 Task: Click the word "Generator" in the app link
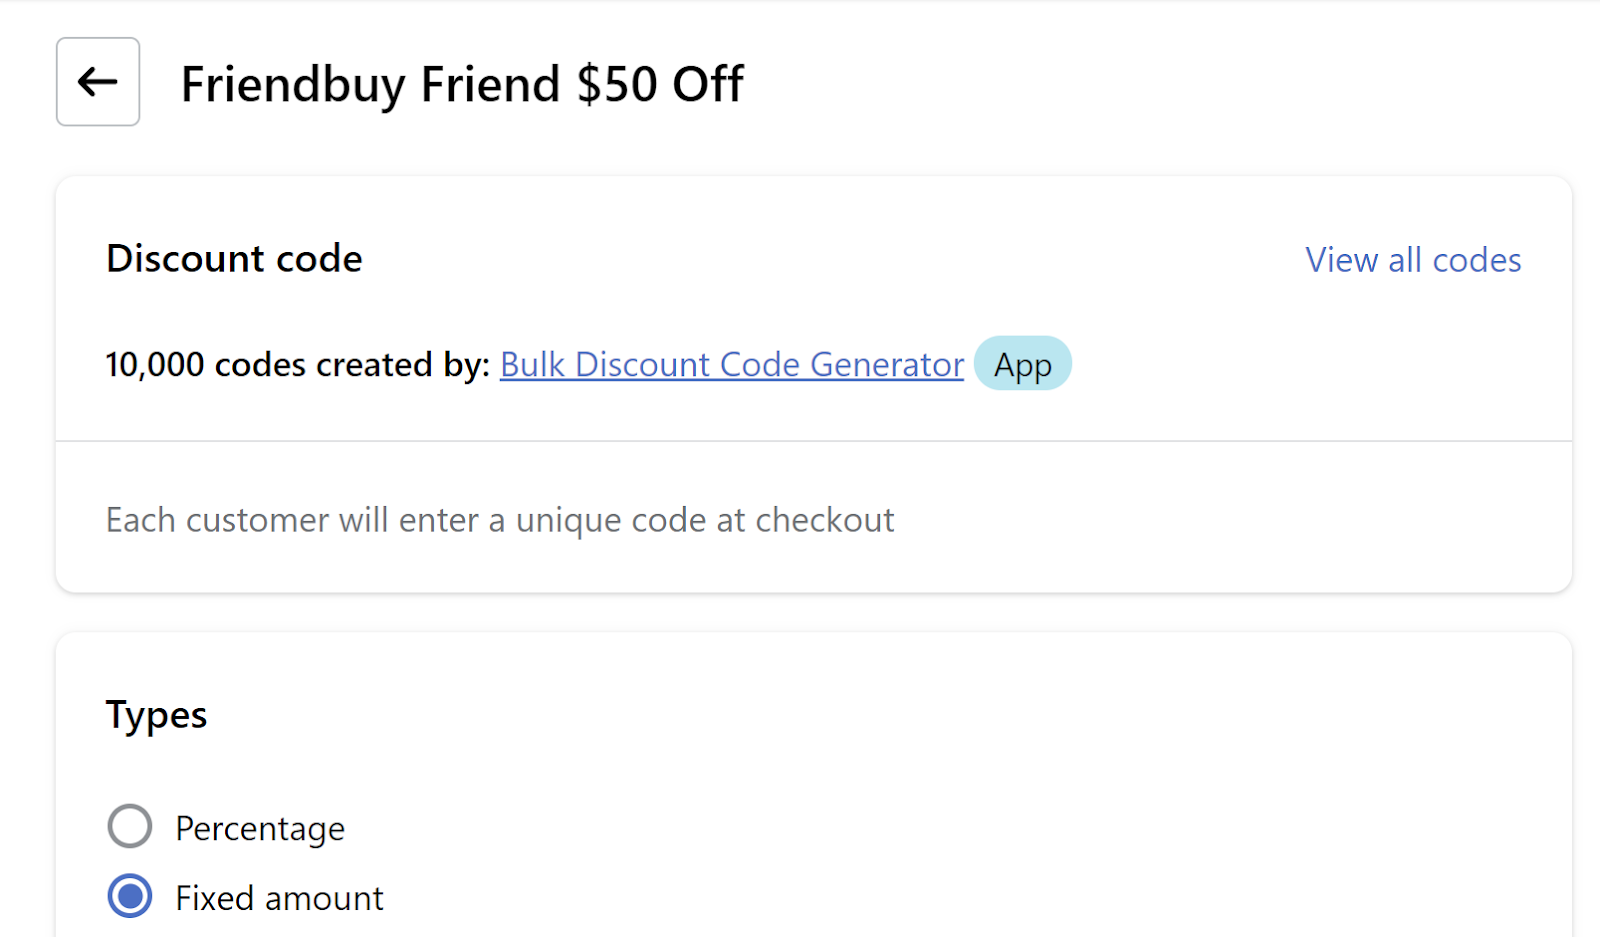pyautogui.click(x=887, y=365)
